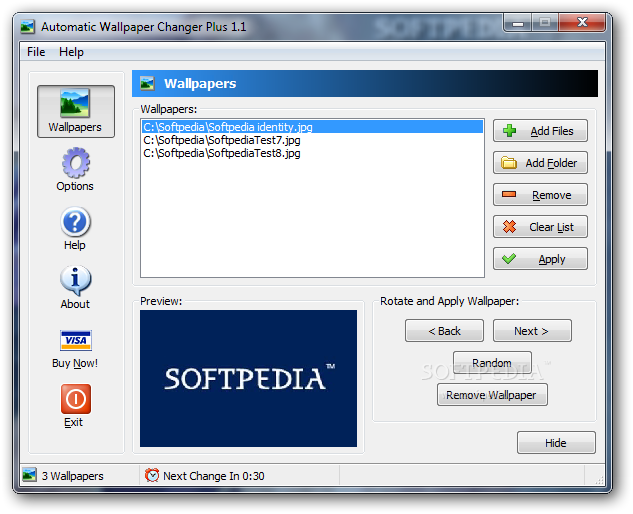Click the Remove button
This screenshot has width=633, height=514.
tap(540, 195)
